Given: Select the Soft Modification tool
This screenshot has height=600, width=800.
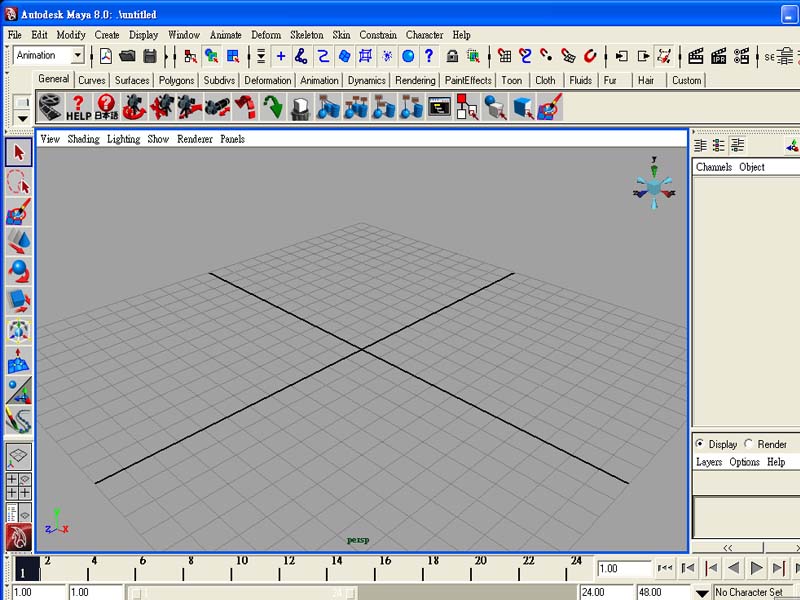Looking at the screenshot, I should pyautogui.click(x=19, y=361).
